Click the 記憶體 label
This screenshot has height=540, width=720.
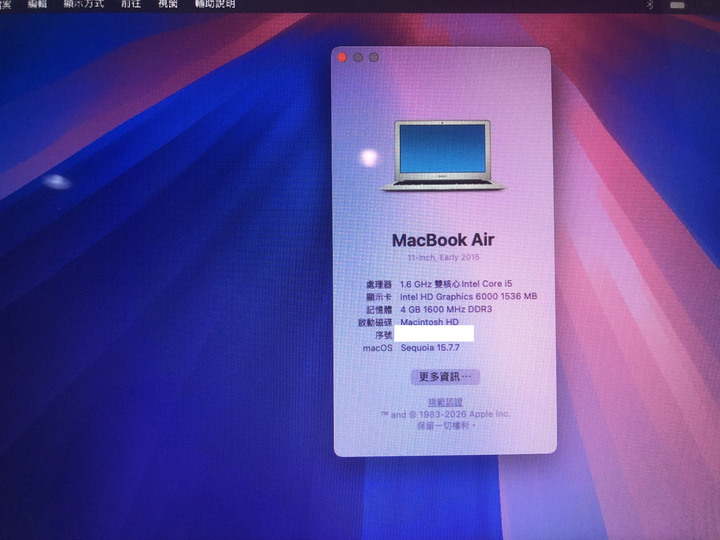[379, 310]
